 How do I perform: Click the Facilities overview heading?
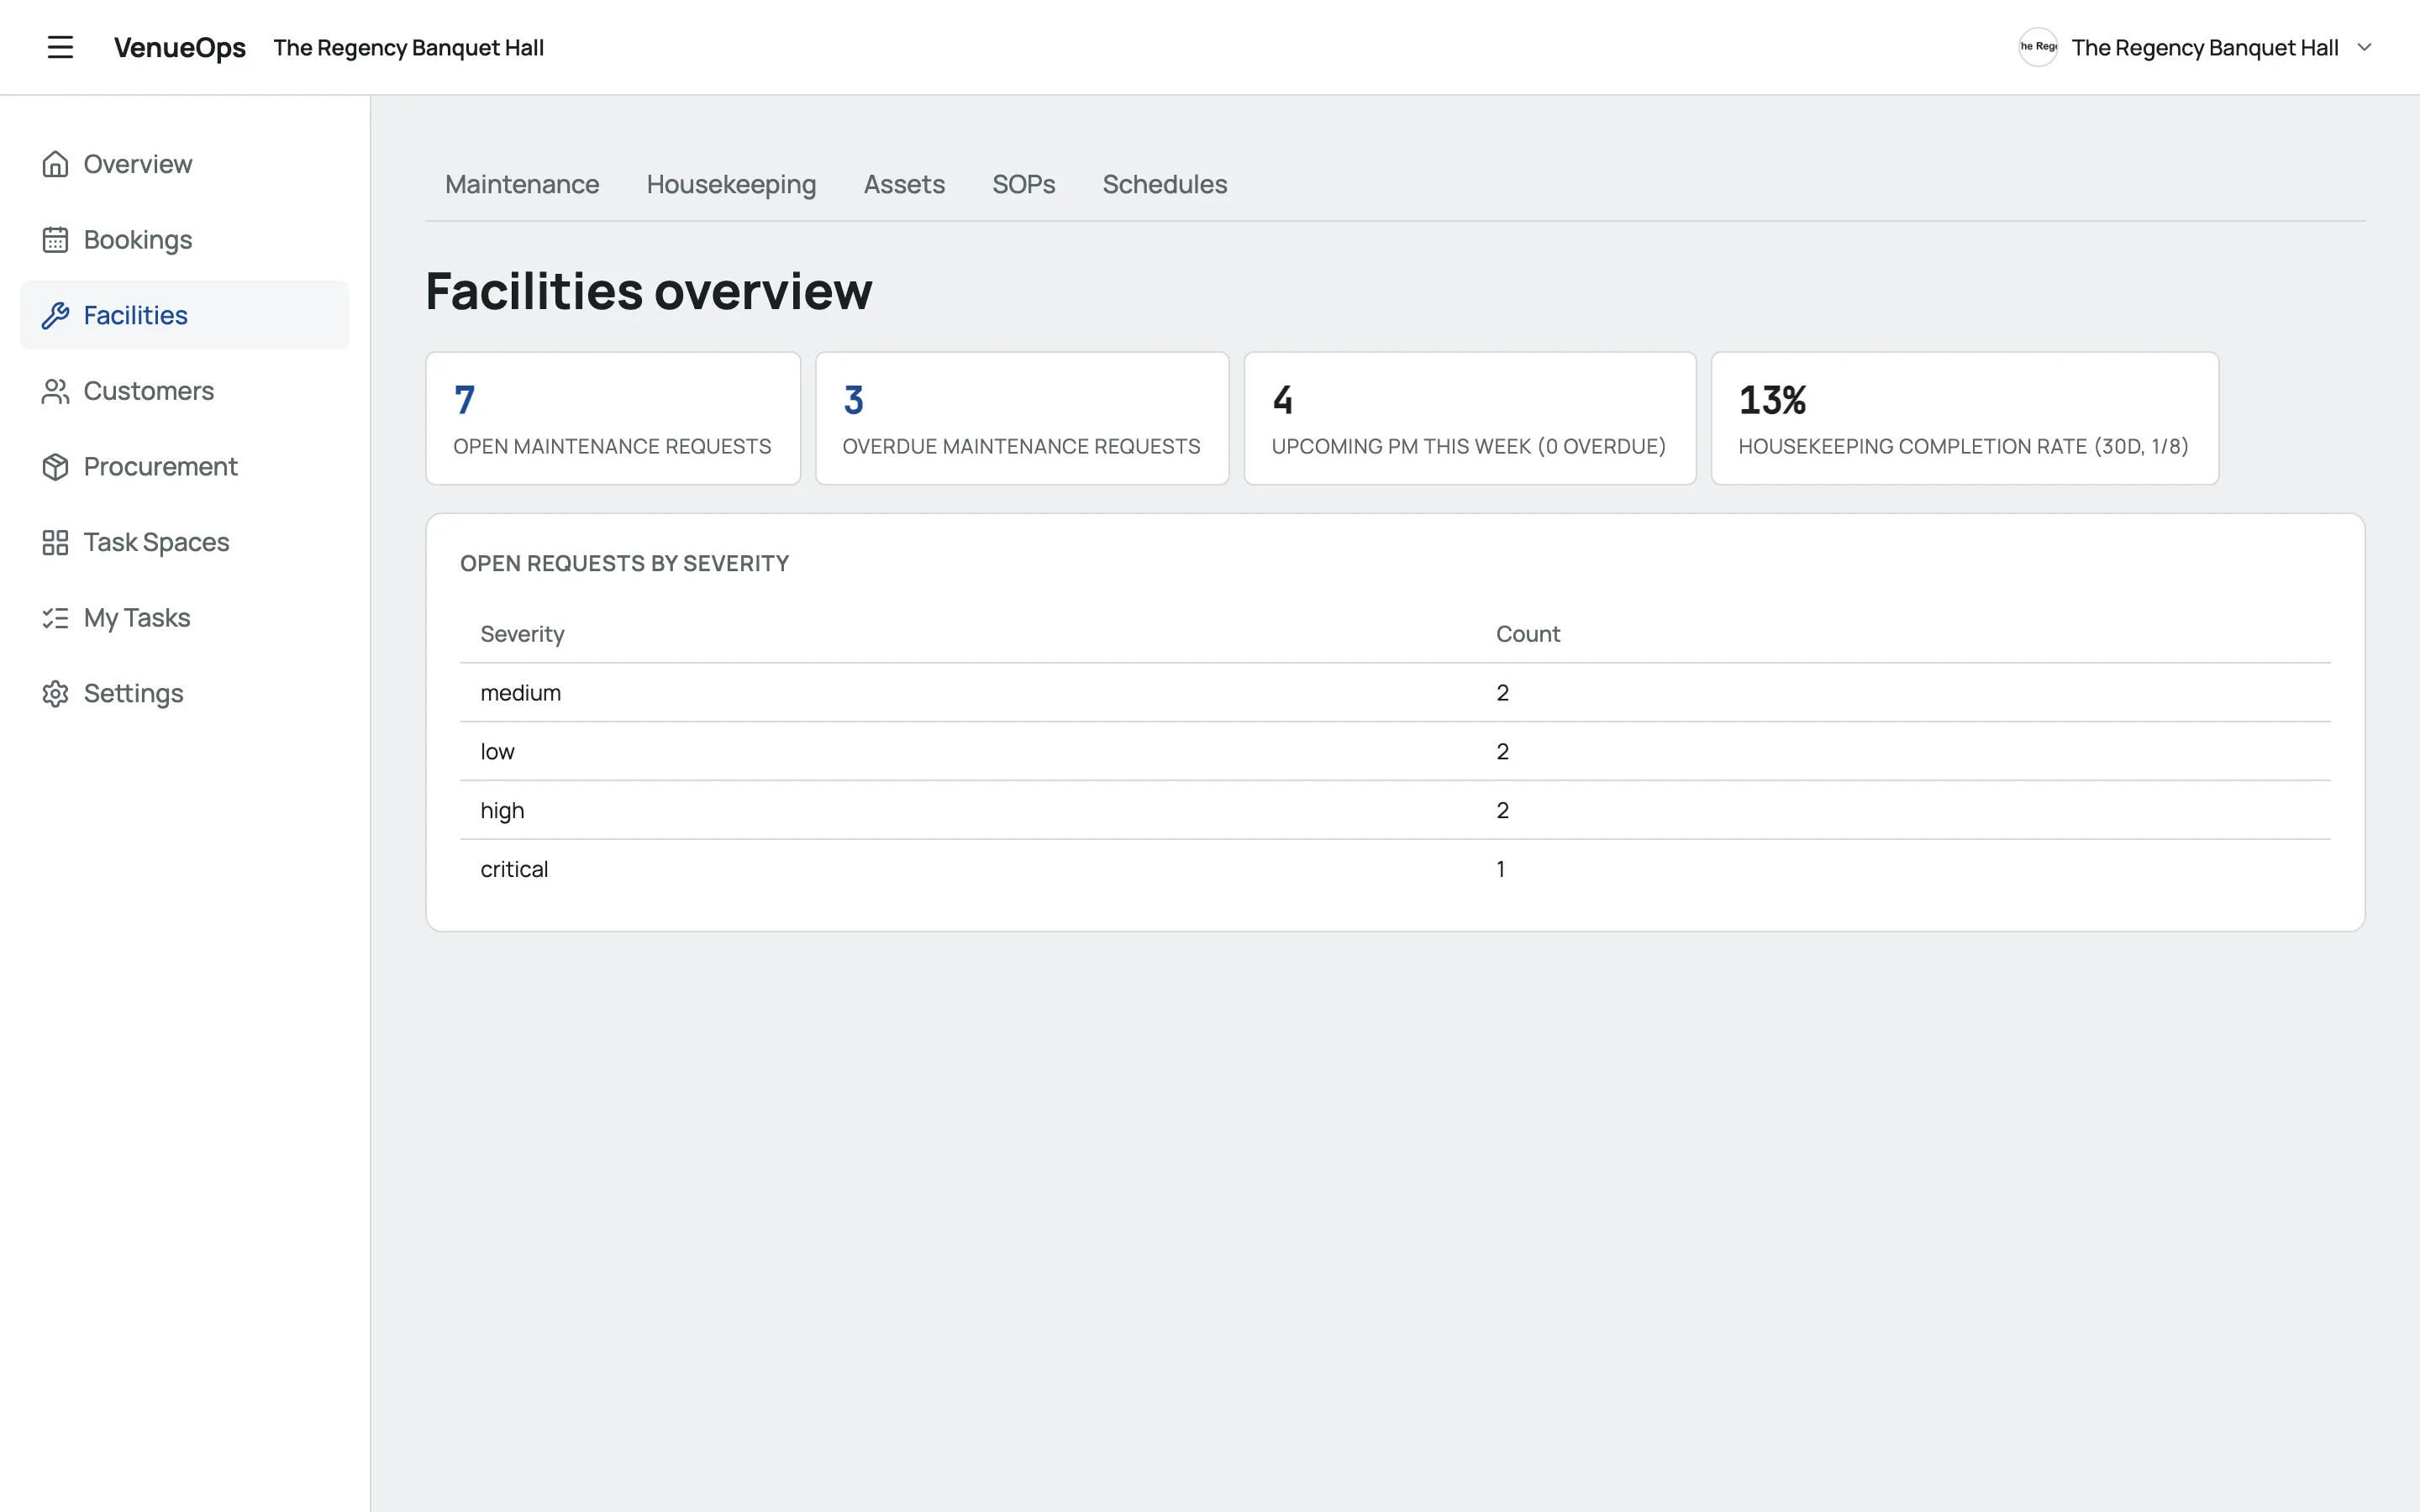(649, 291)
